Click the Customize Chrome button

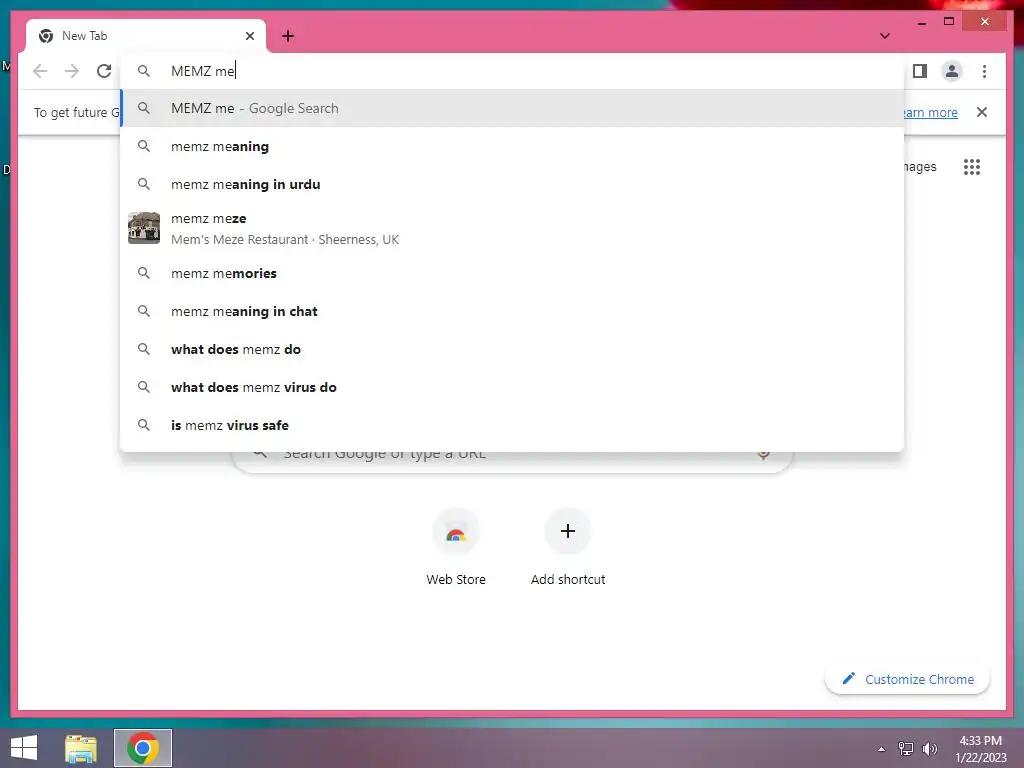tap(907, 679)
